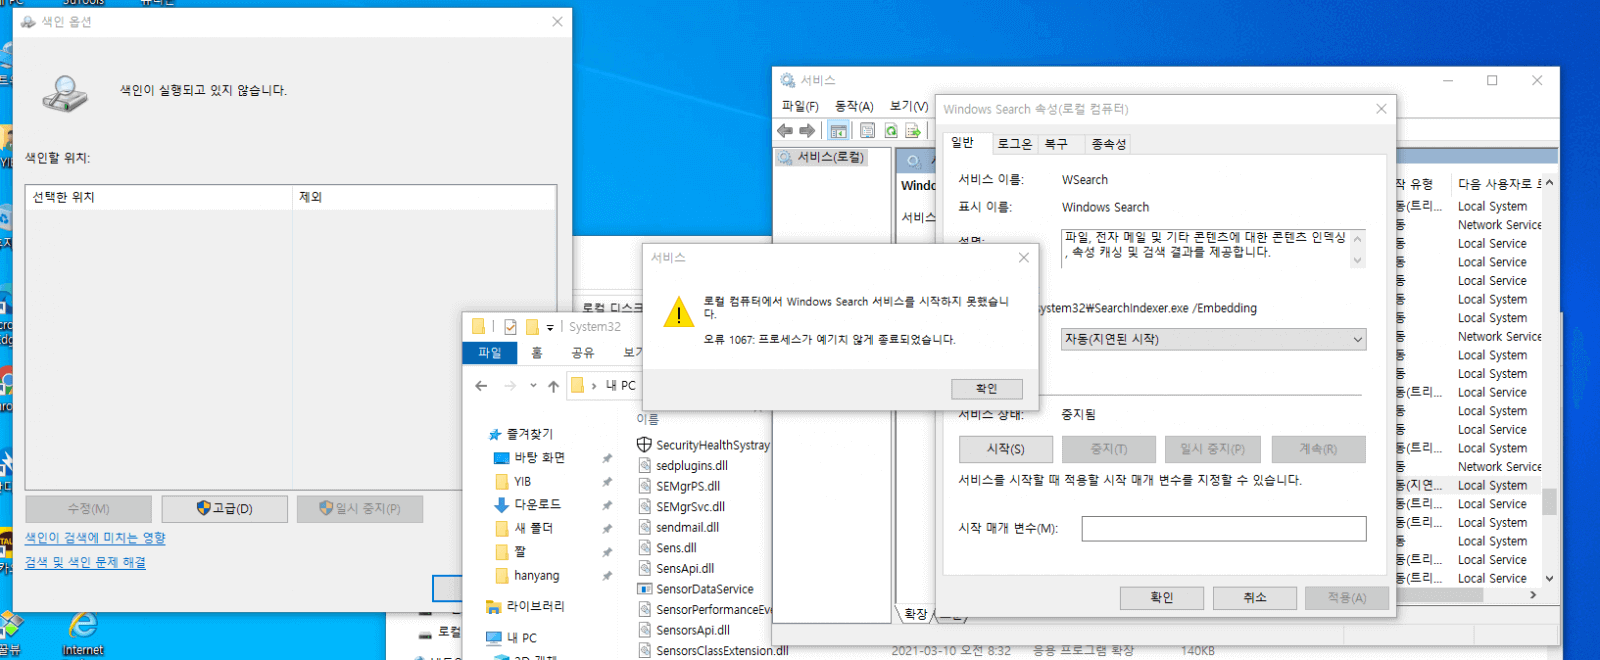Select the SensApi.dll file
The image size is (1600, 660).
pyautogui.click(x=685, y=569)
